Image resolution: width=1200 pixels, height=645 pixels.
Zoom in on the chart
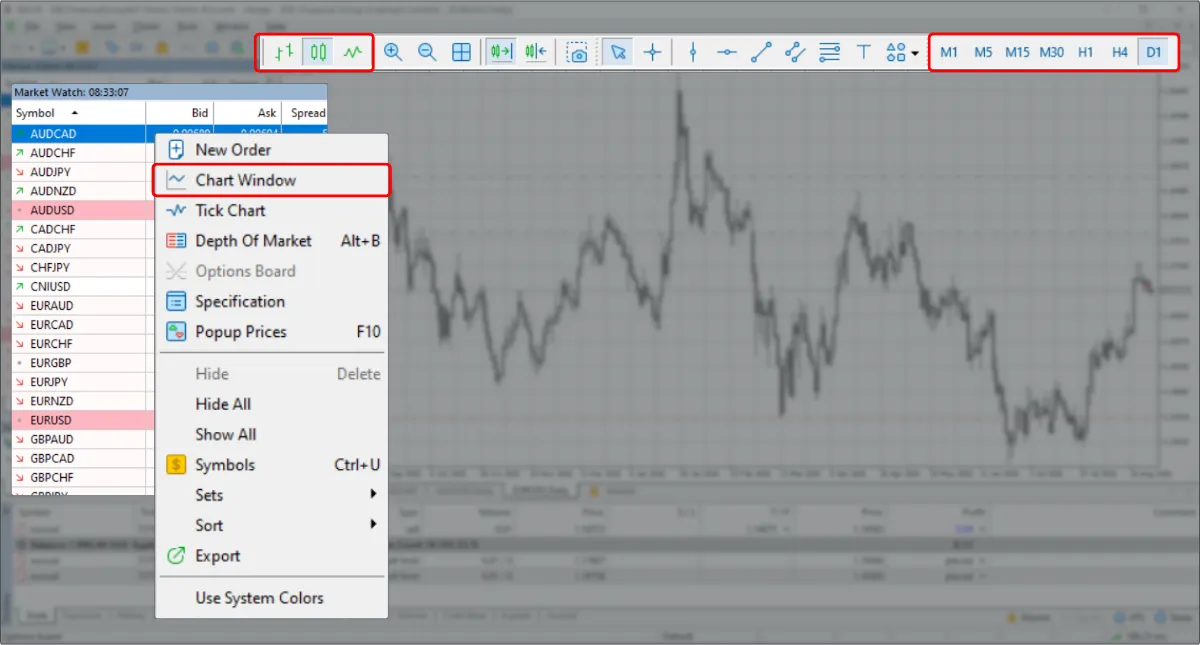(x=393, y=52)
